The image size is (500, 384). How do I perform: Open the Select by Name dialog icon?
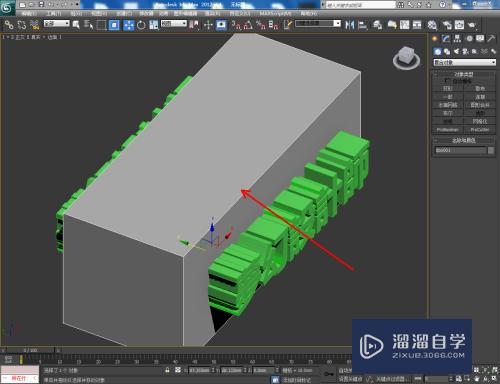tap(89, 25)
